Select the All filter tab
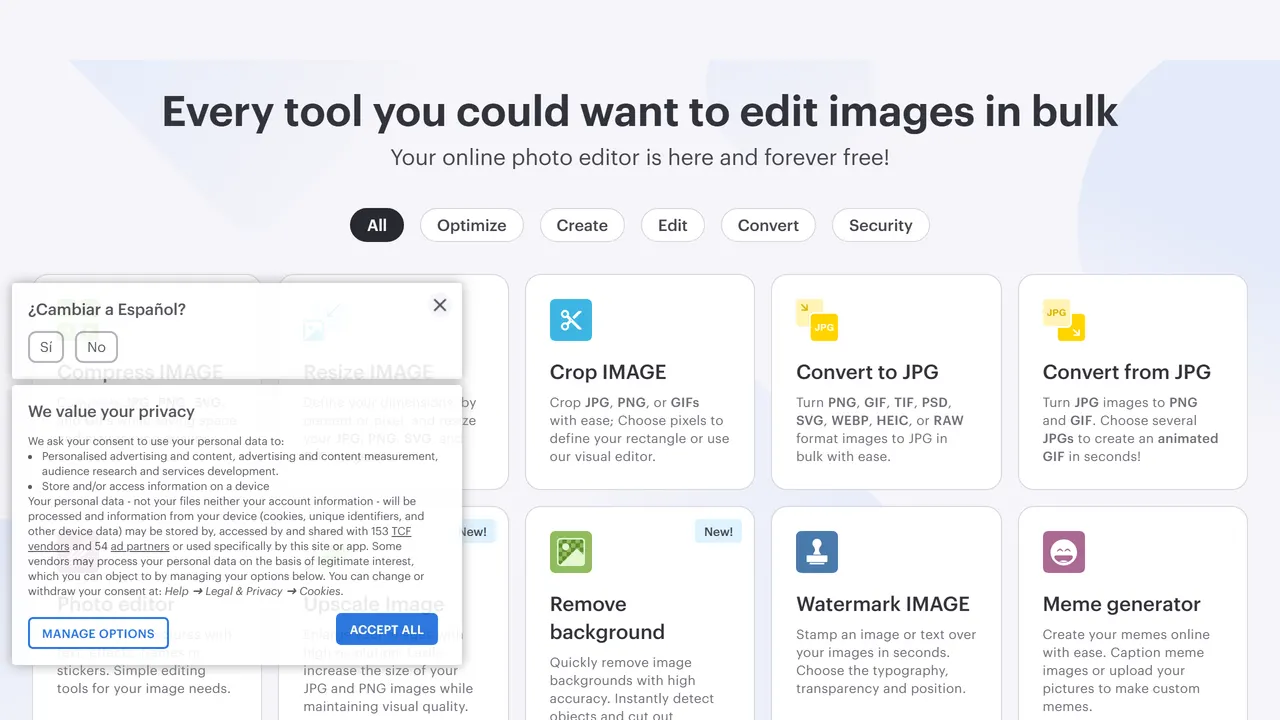 tap(377, 225)
